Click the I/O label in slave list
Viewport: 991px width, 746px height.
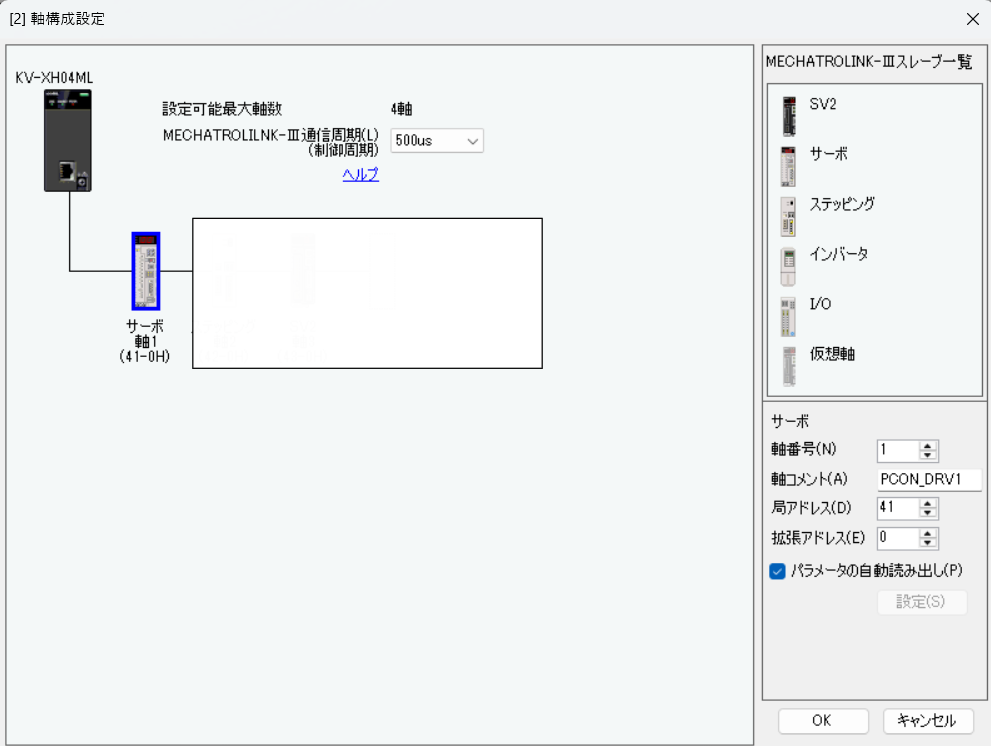tap(820, 304)
